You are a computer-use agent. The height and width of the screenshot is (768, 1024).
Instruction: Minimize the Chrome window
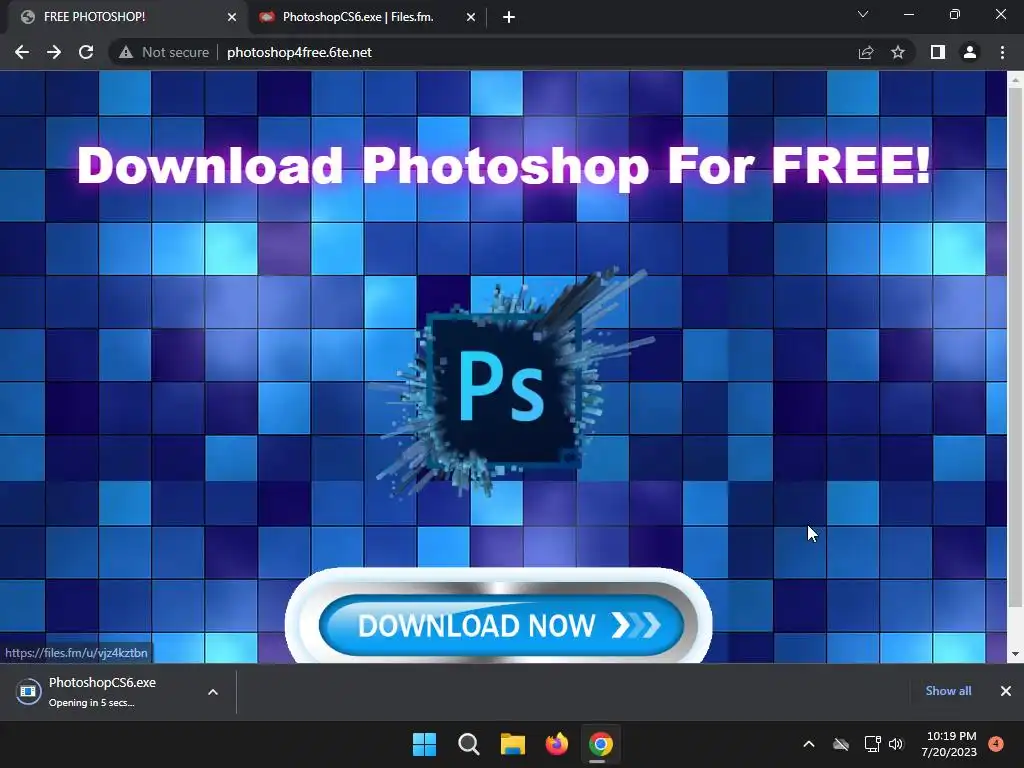[908, 14]
